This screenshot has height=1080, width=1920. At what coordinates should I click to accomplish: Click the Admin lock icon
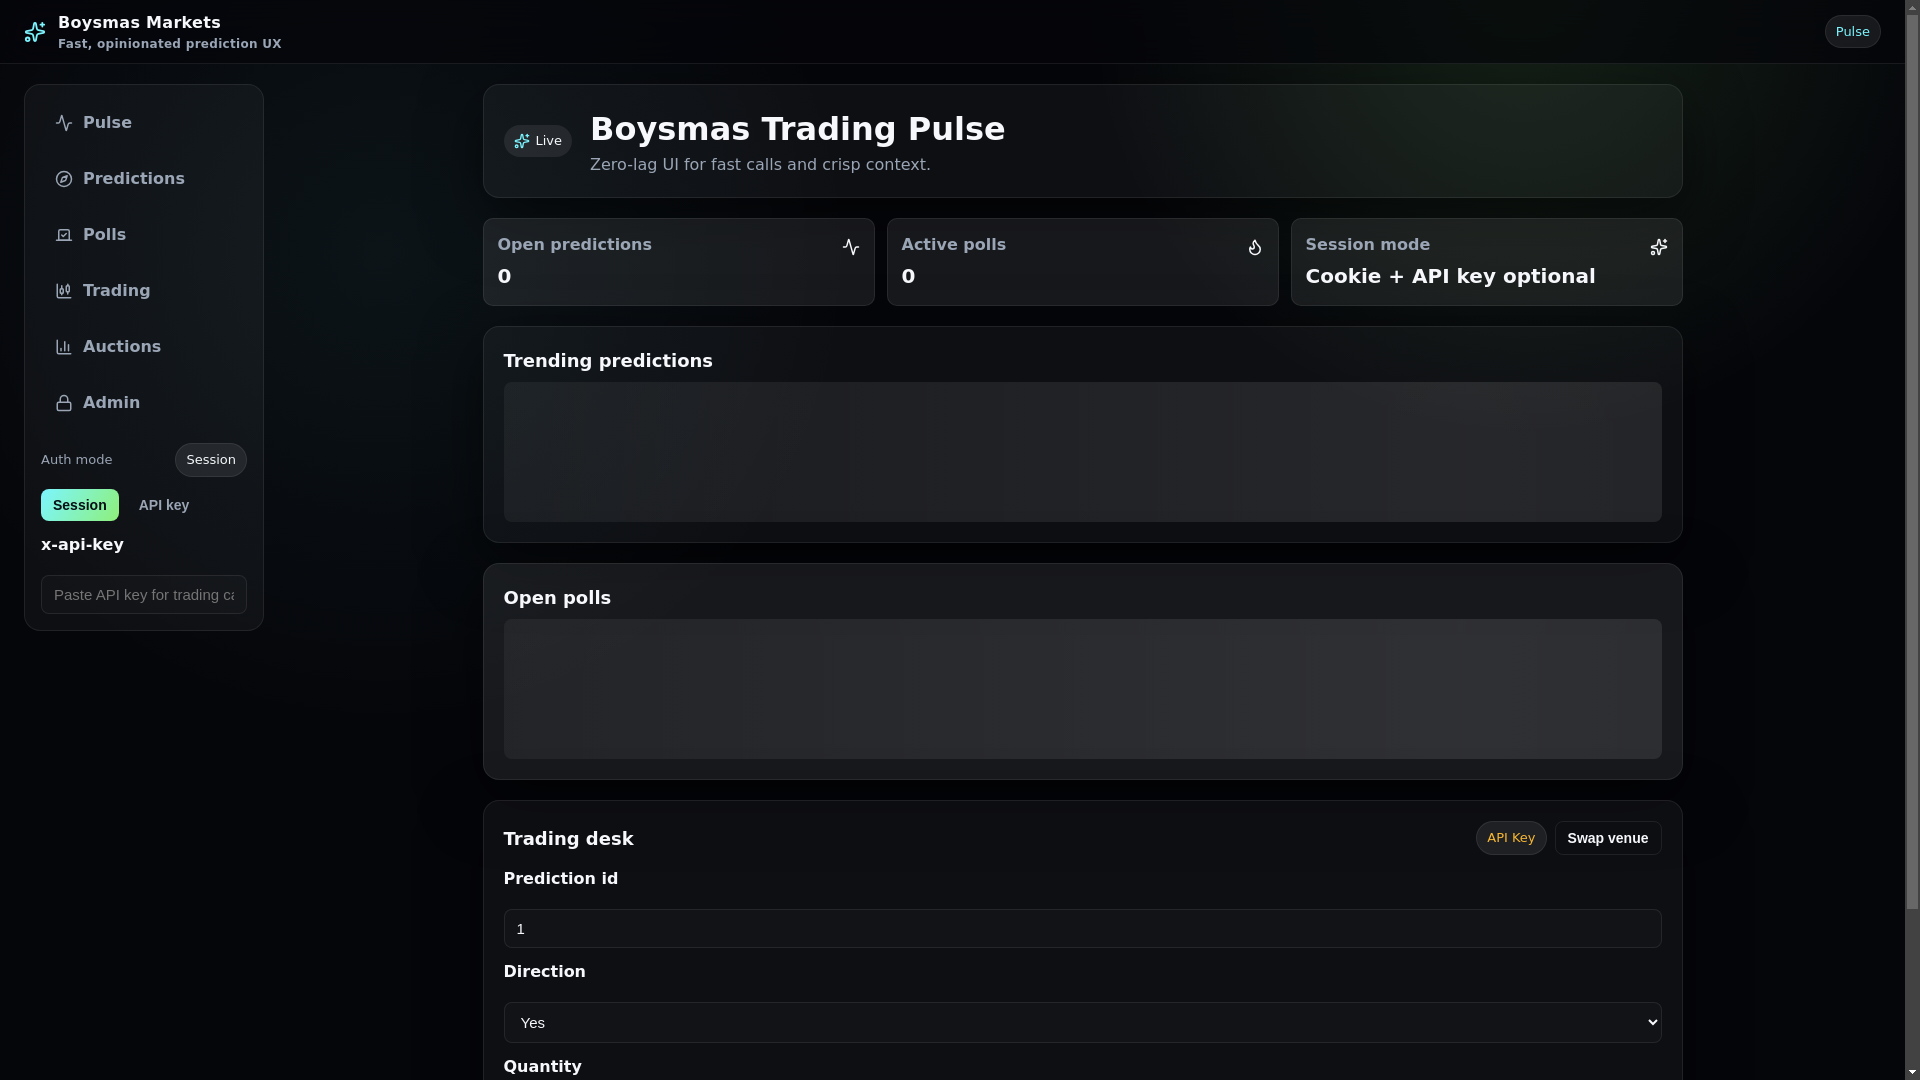click(64, 403)
